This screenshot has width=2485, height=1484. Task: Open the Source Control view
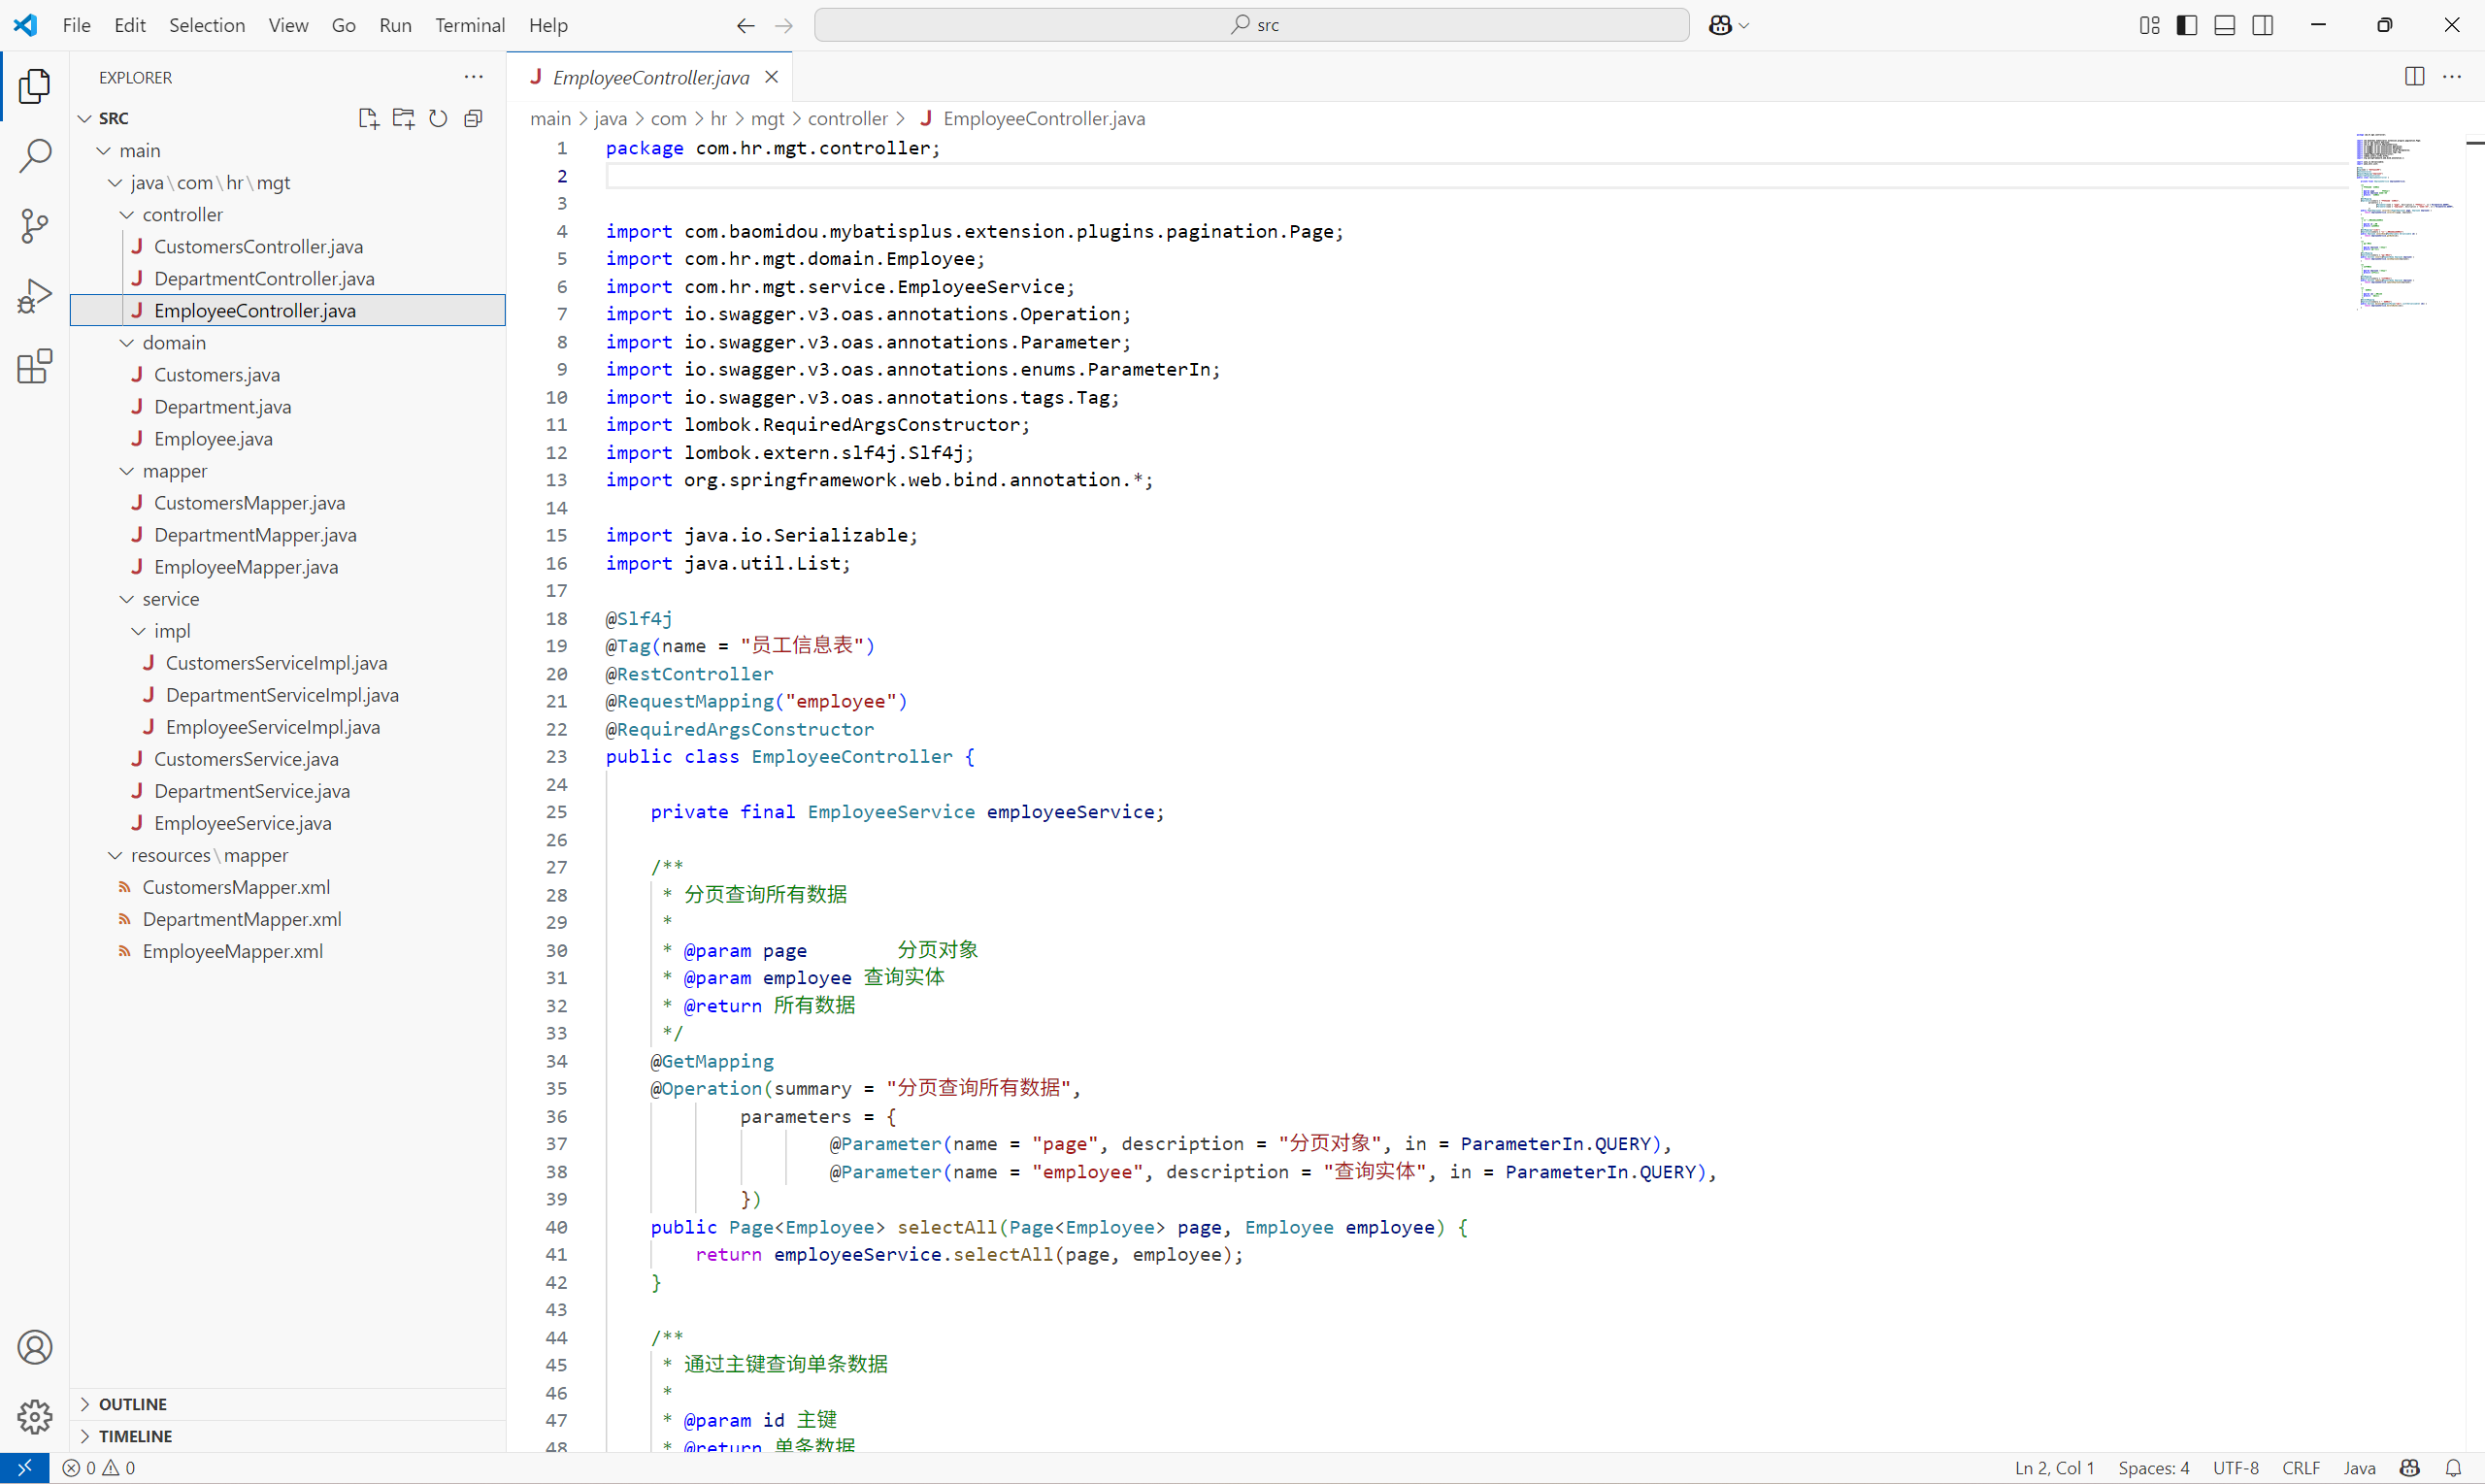(34, 226)
